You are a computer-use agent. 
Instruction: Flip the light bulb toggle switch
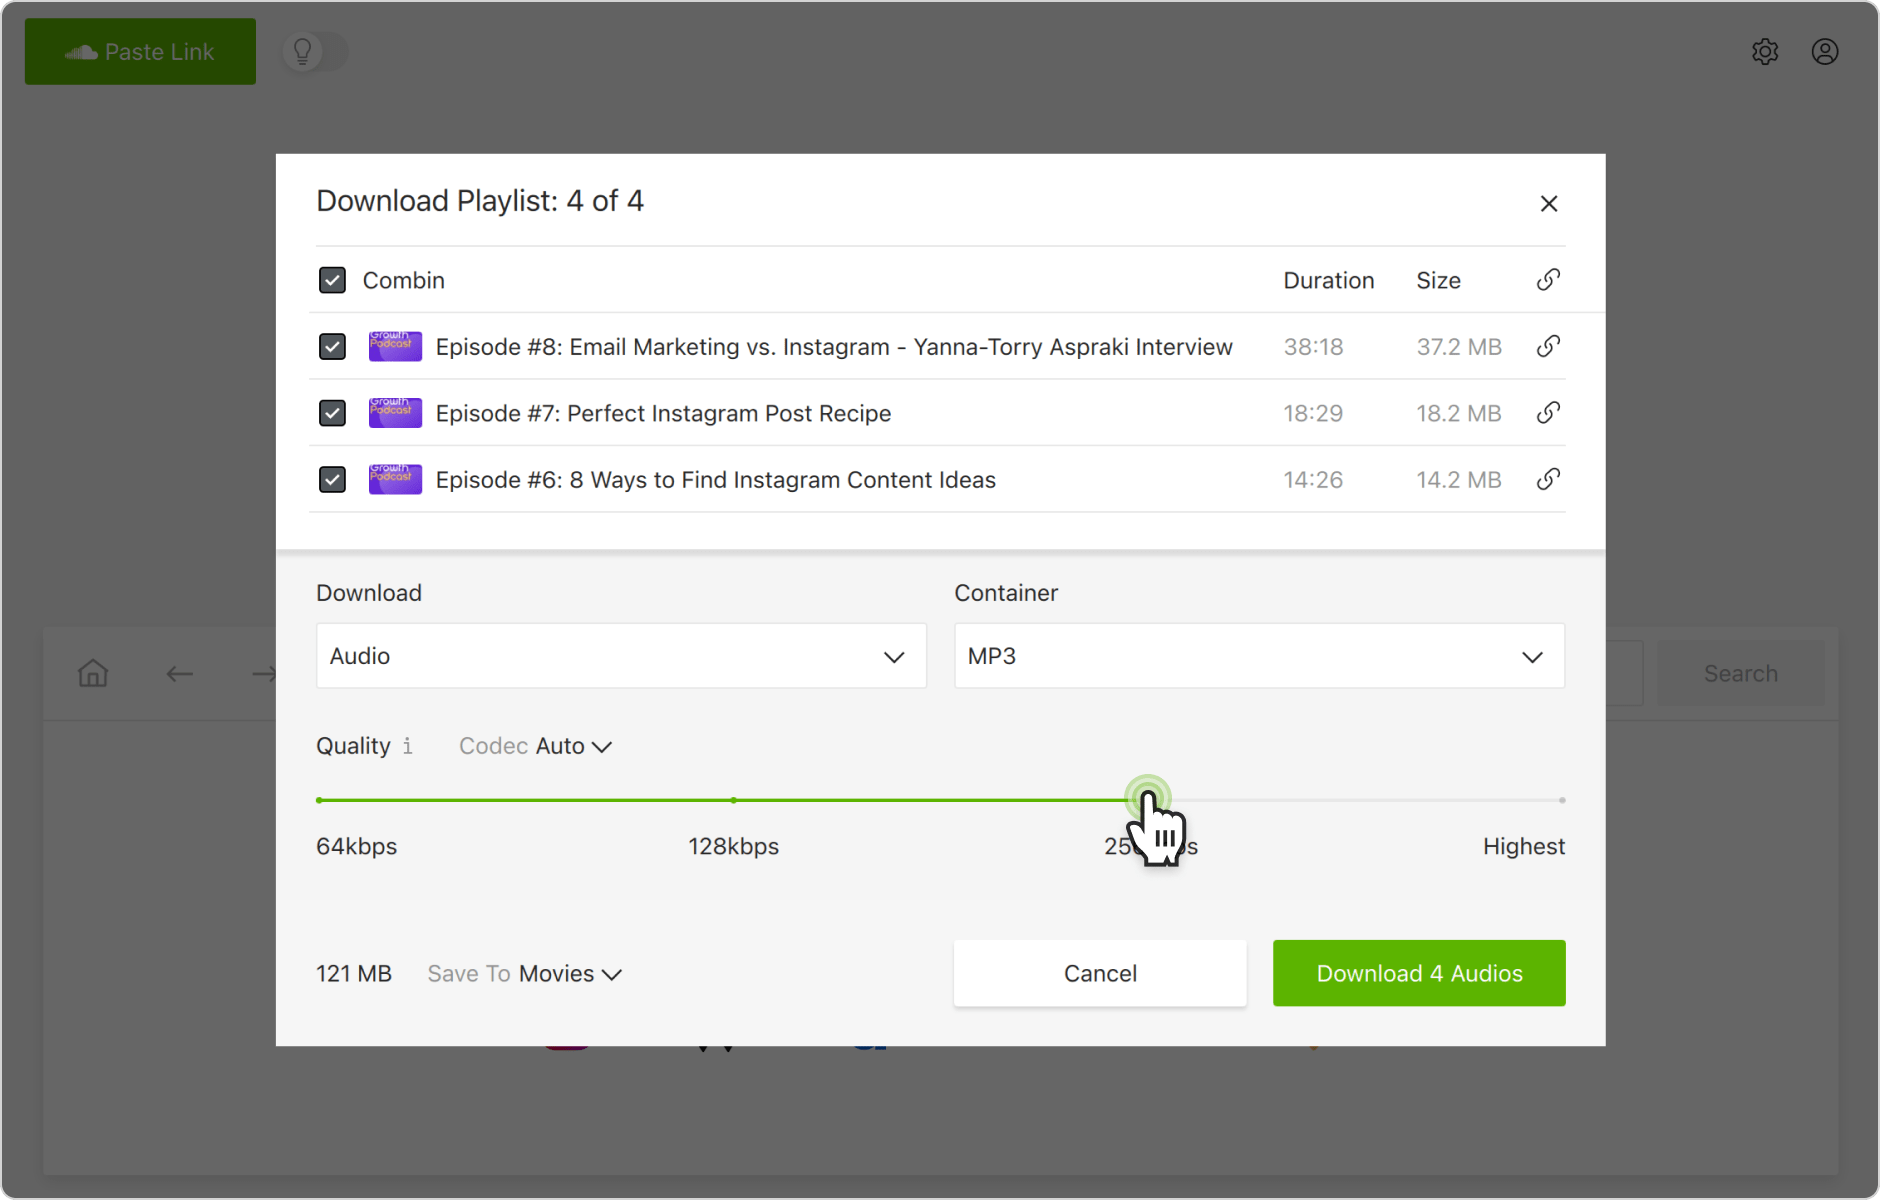314,51
